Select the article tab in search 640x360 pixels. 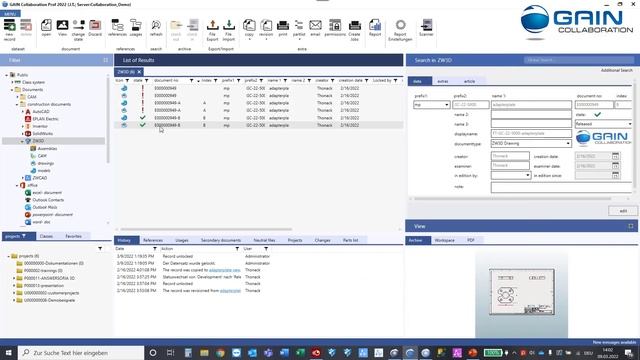tap(469, 81)
